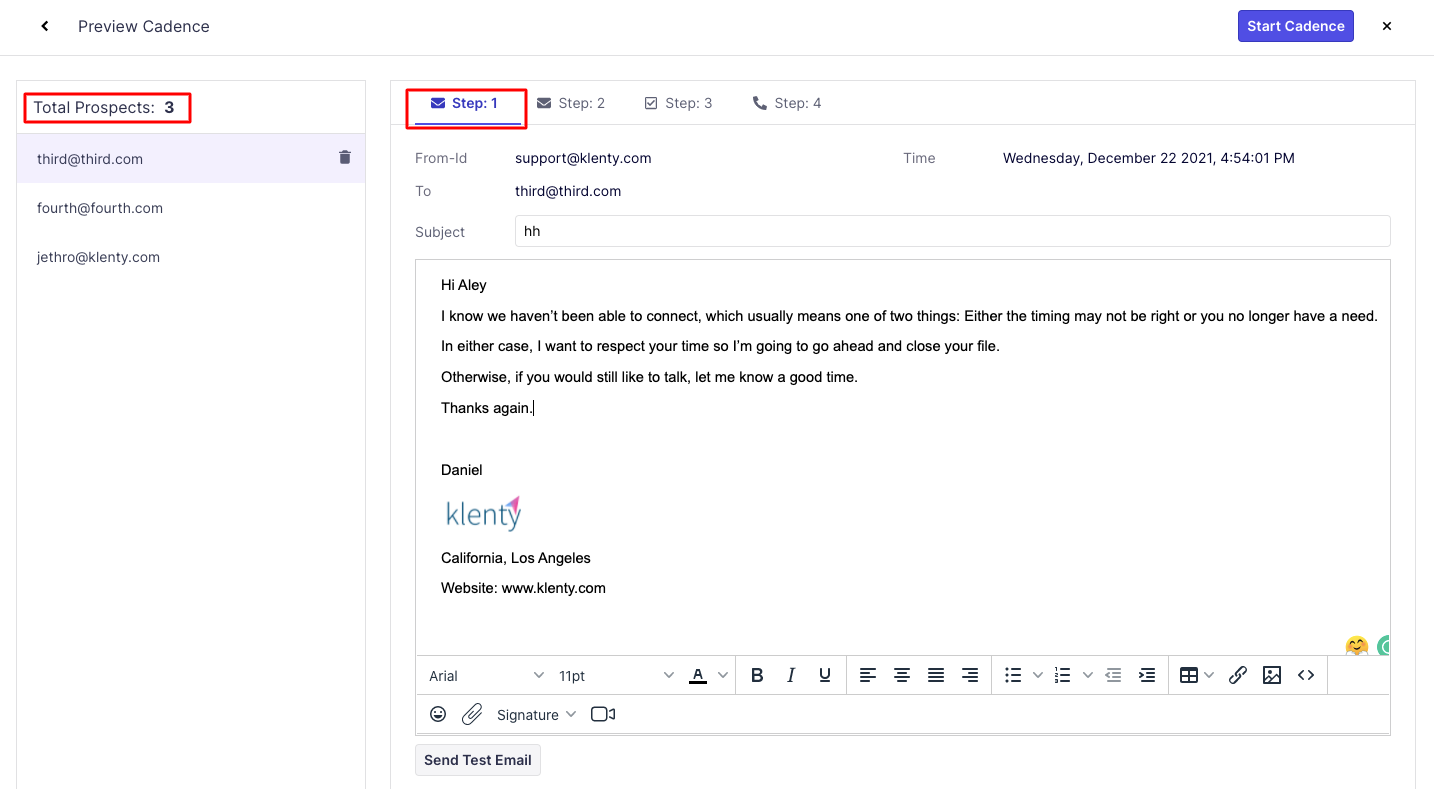
Task: Open the emoji picker
Action: click(x=438, y=714)
